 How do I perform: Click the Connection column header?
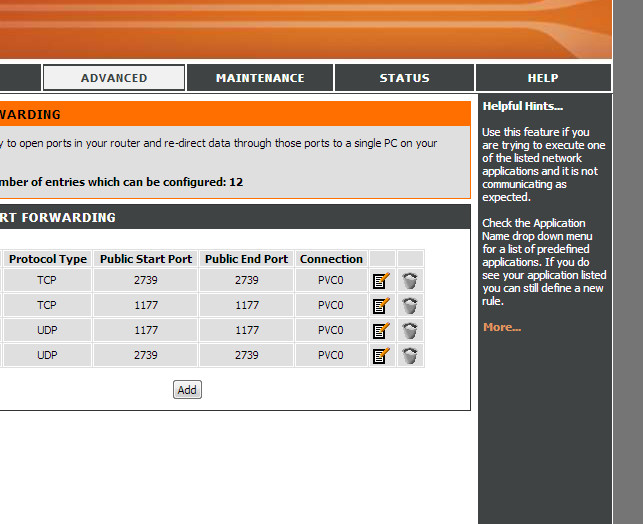point(331,259)
